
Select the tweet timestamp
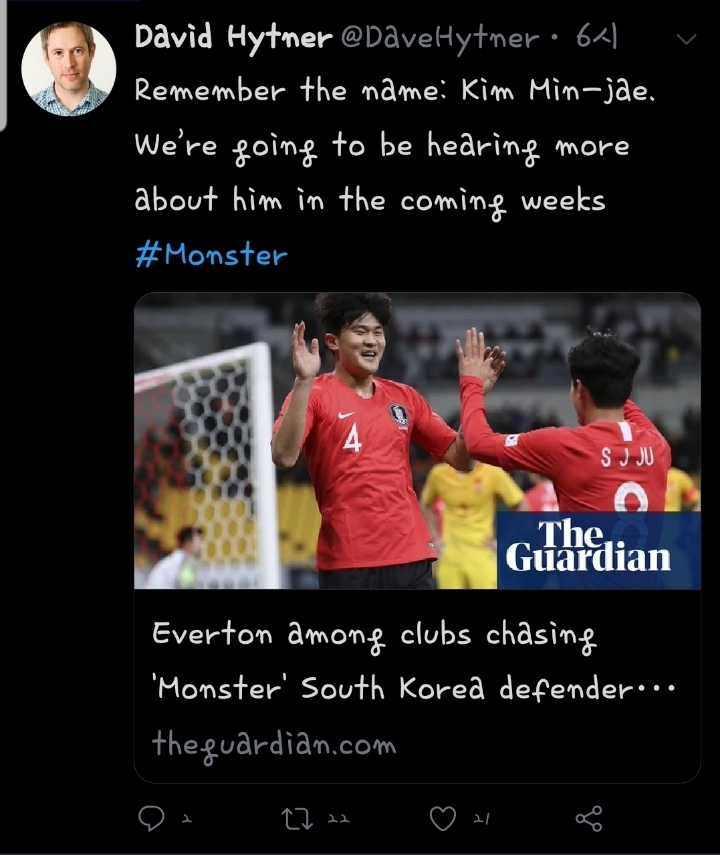coord(597,38)
